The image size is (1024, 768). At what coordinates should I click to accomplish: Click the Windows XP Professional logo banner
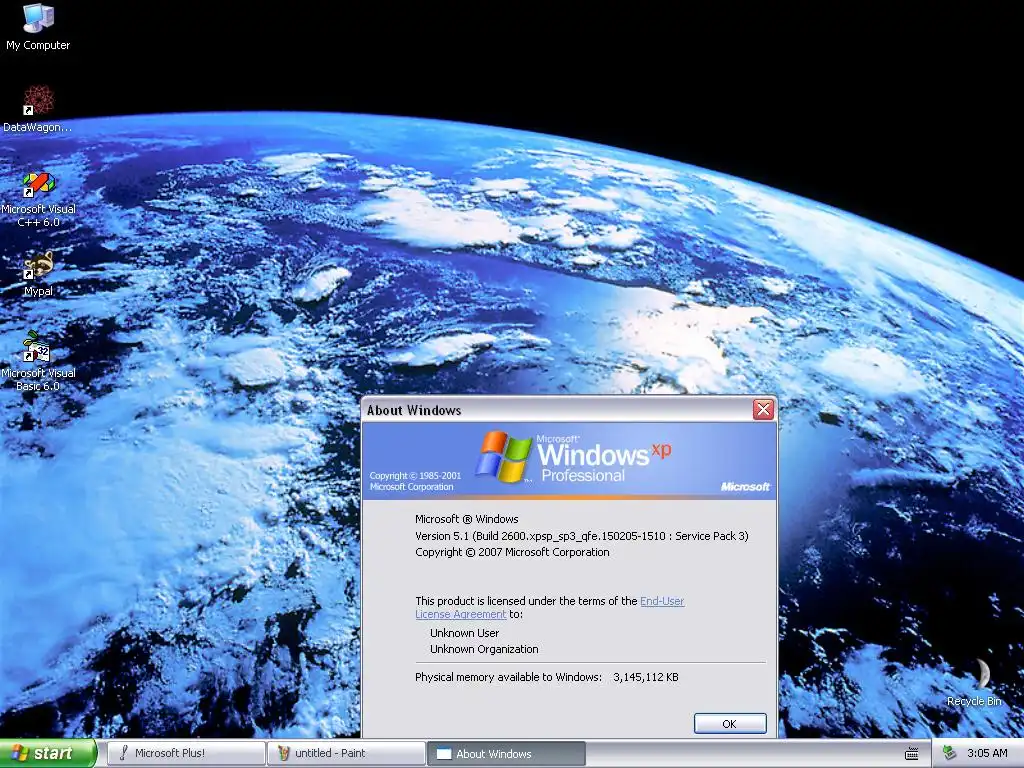tap(569, 461)
